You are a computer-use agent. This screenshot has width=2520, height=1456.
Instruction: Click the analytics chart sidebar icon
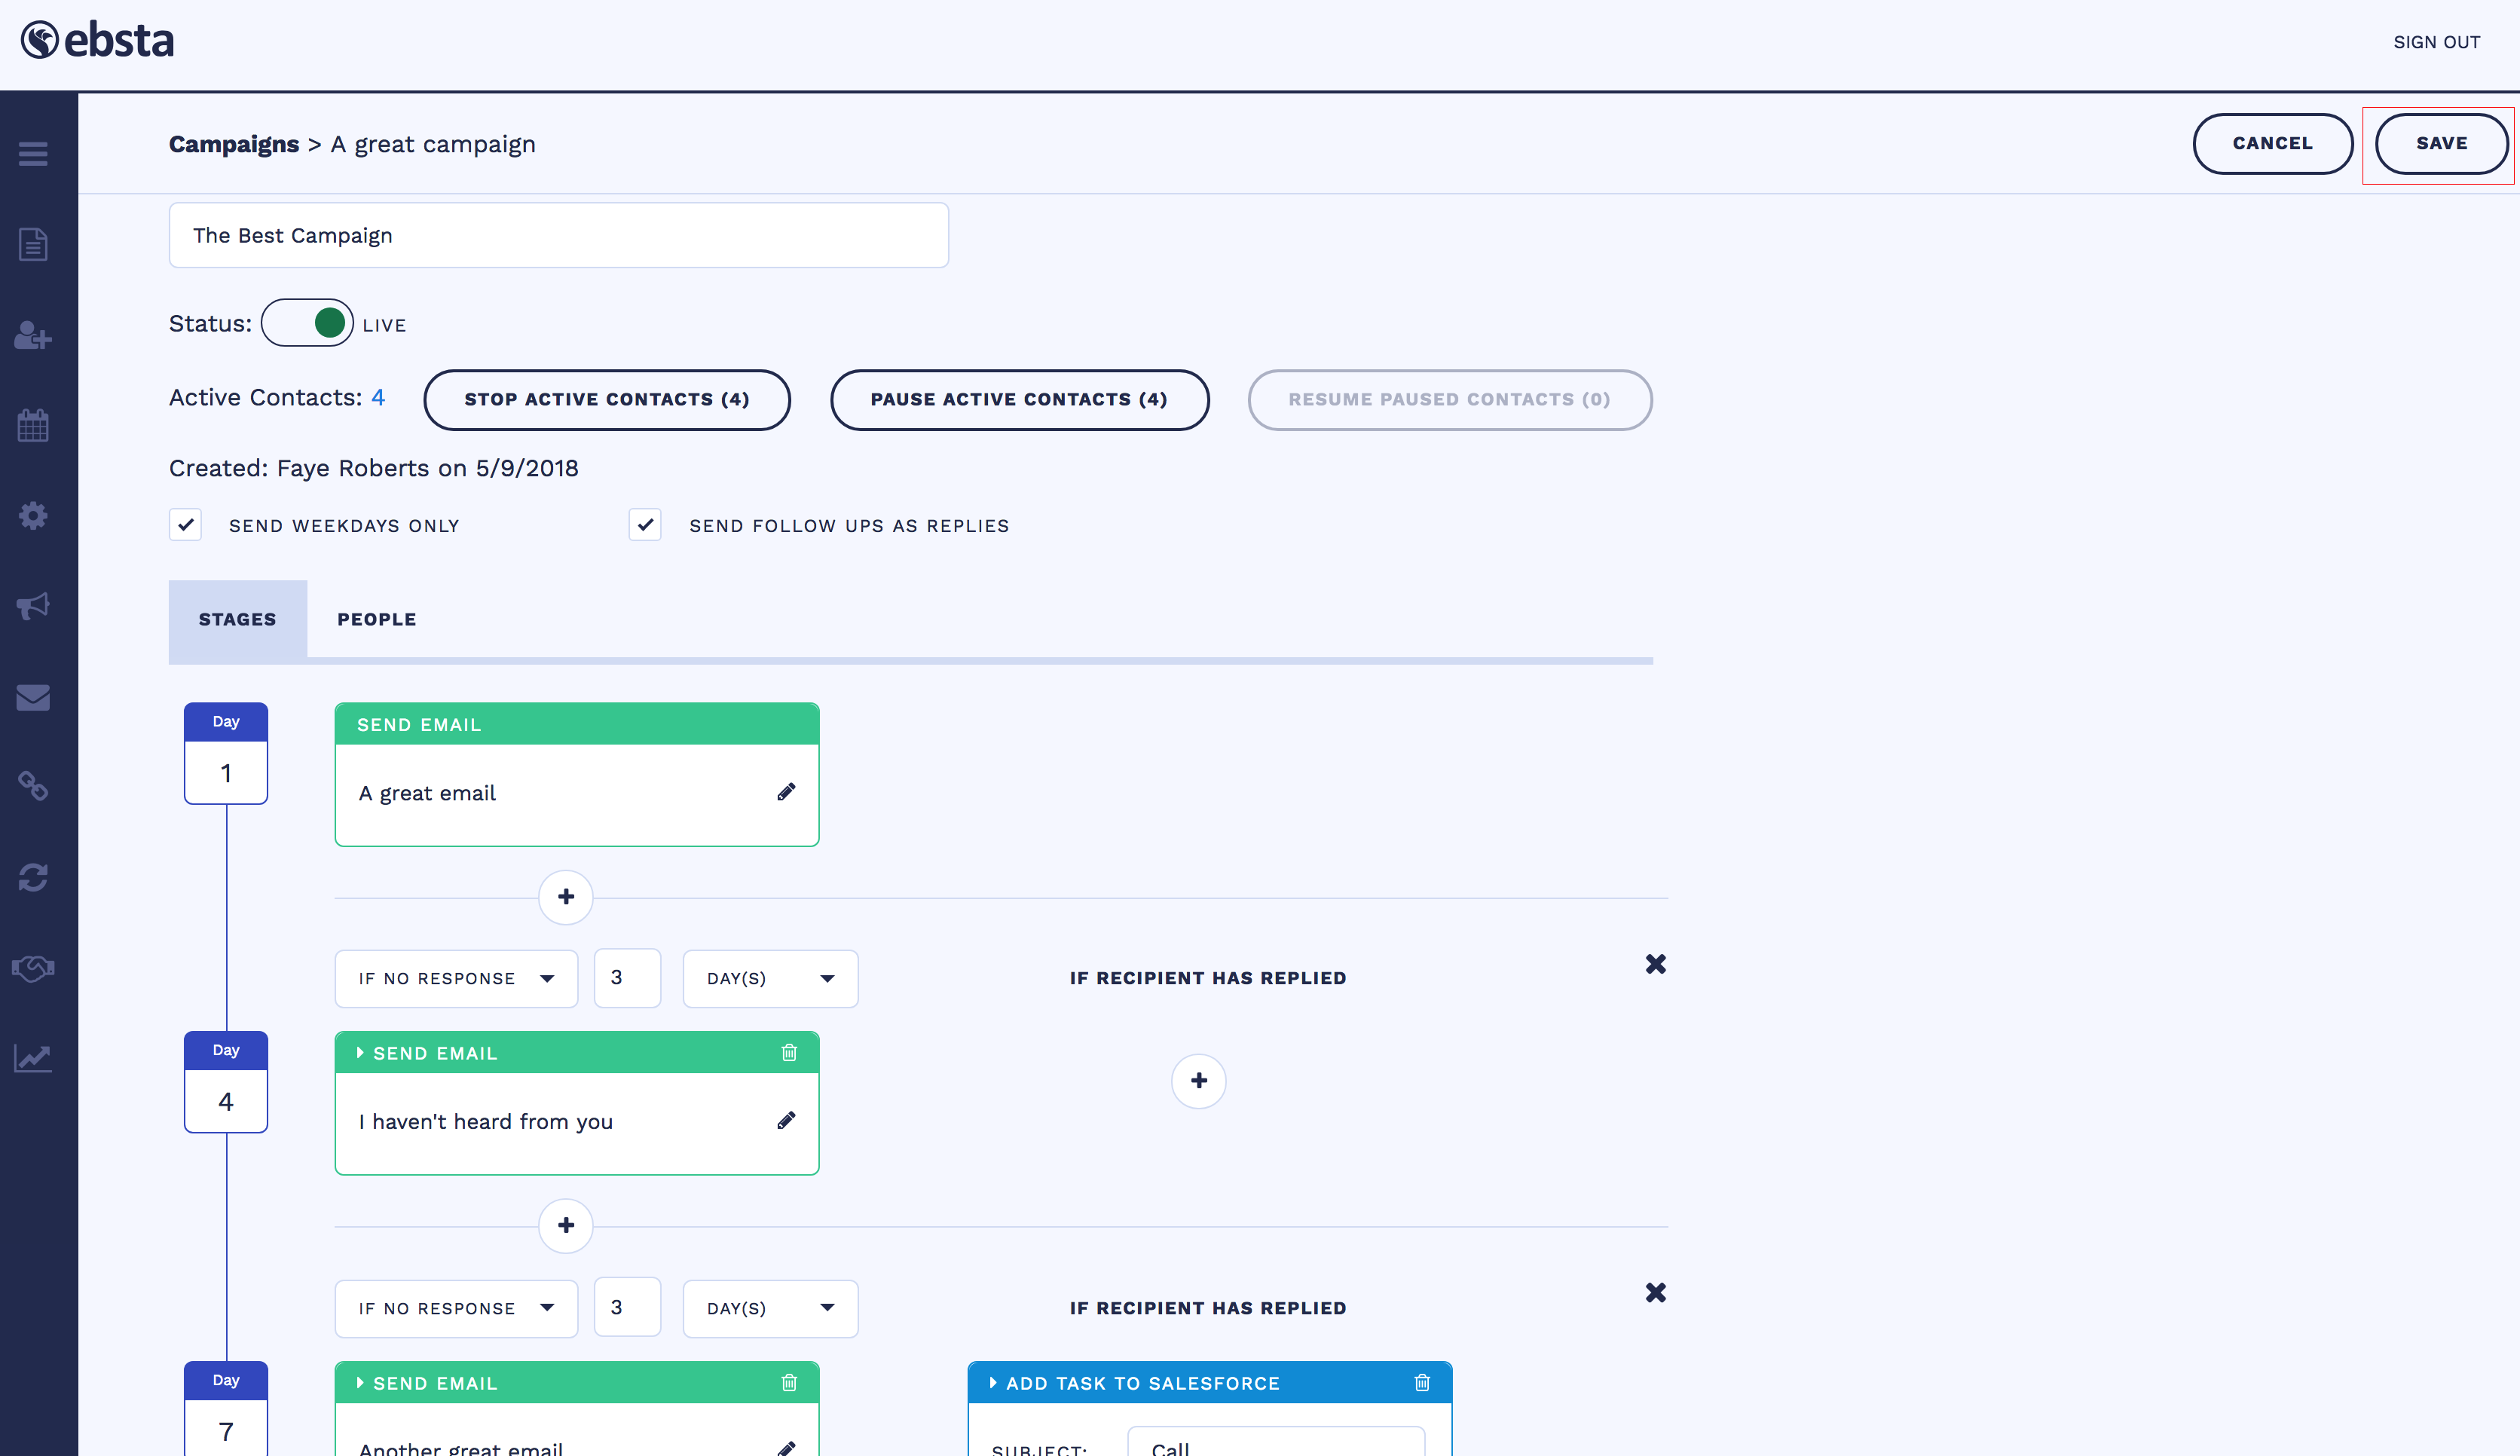coord(33,1058)
